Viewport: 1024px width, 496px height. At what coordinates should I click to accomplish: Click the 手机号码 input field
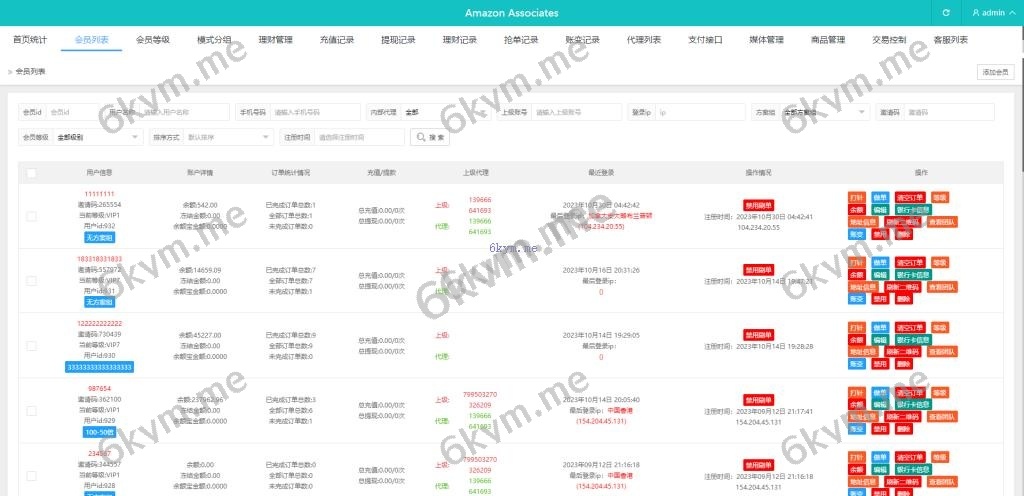tap(314, 112)
